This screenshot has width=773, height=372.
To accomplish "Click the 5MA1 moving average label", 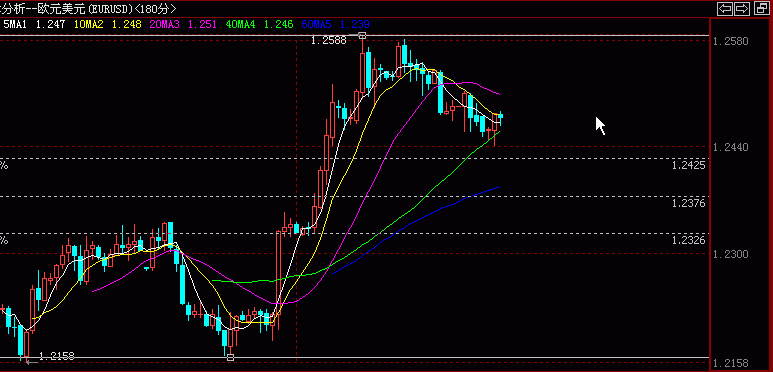I will pos(15,24).
